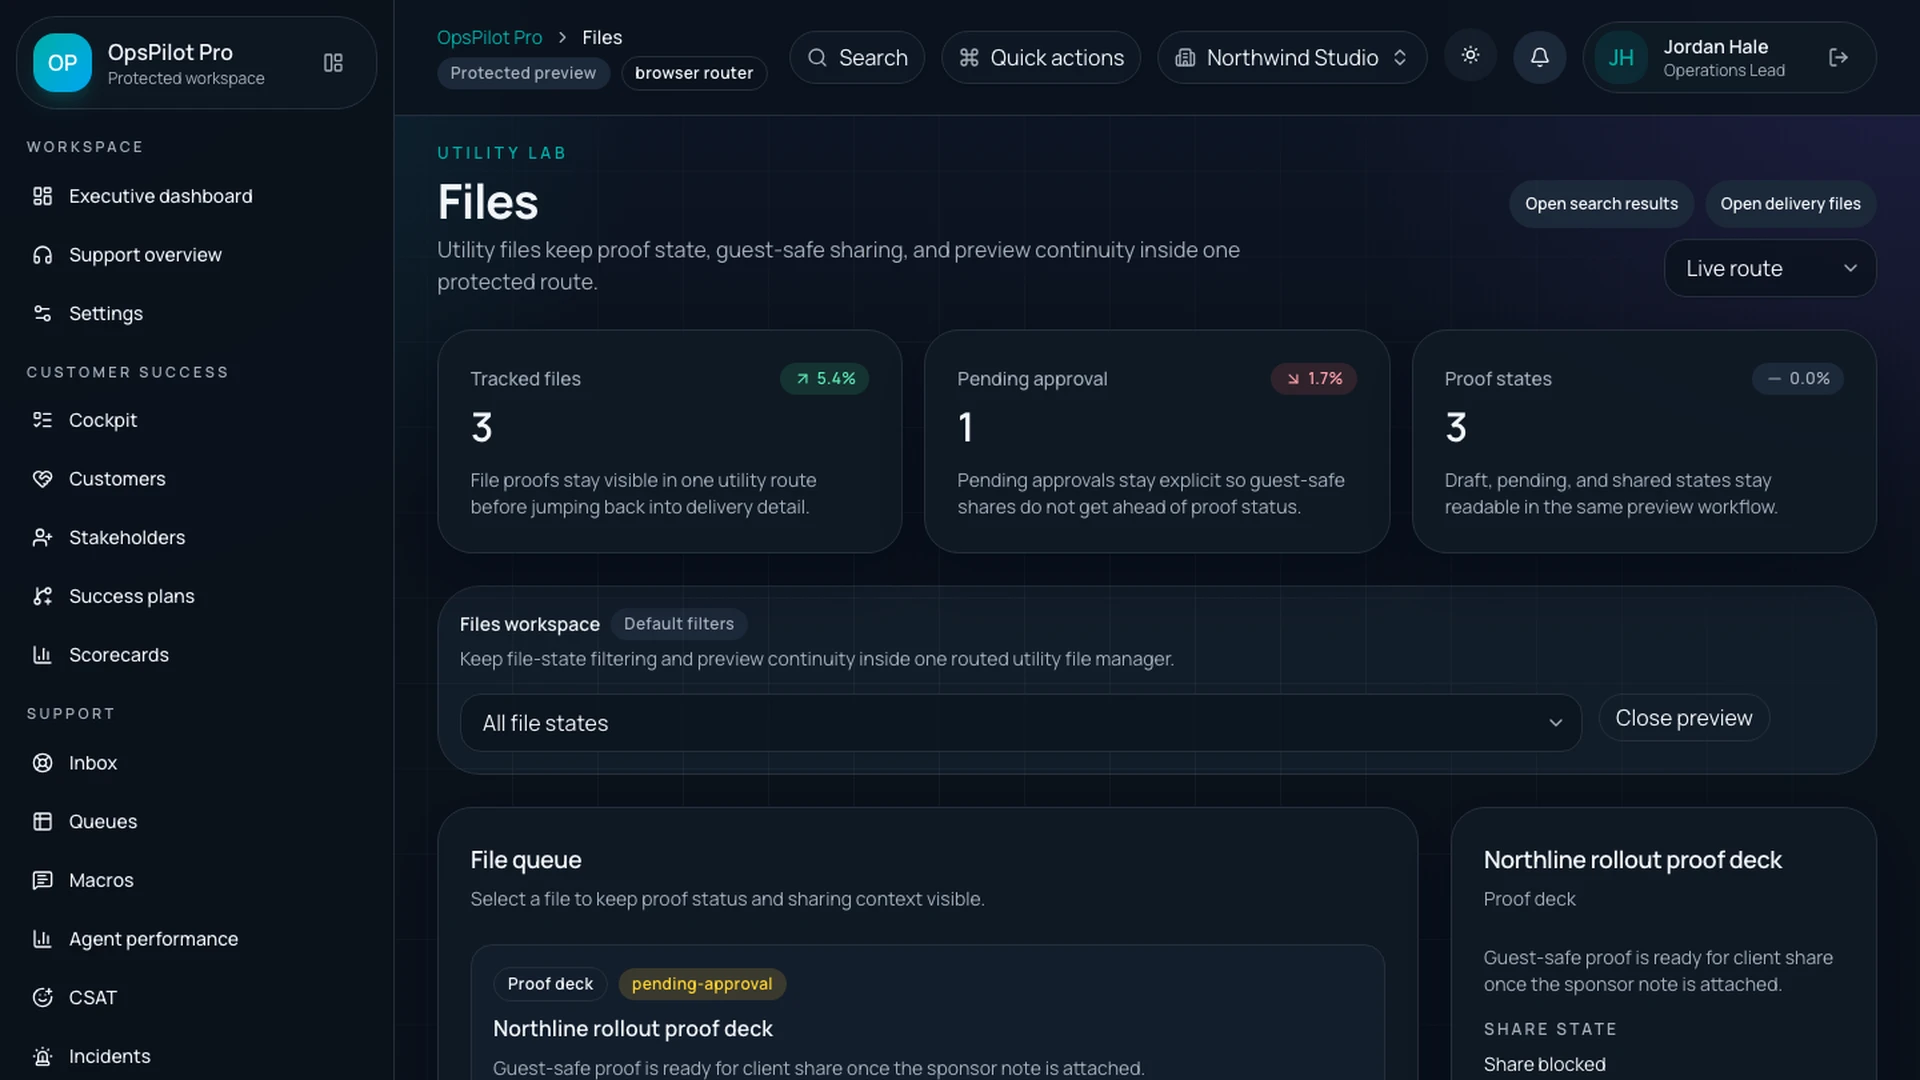This screenshot has height=1080, width=1920.
Task: Click the command icon in Quick actions
Action: tap(968, 58)
